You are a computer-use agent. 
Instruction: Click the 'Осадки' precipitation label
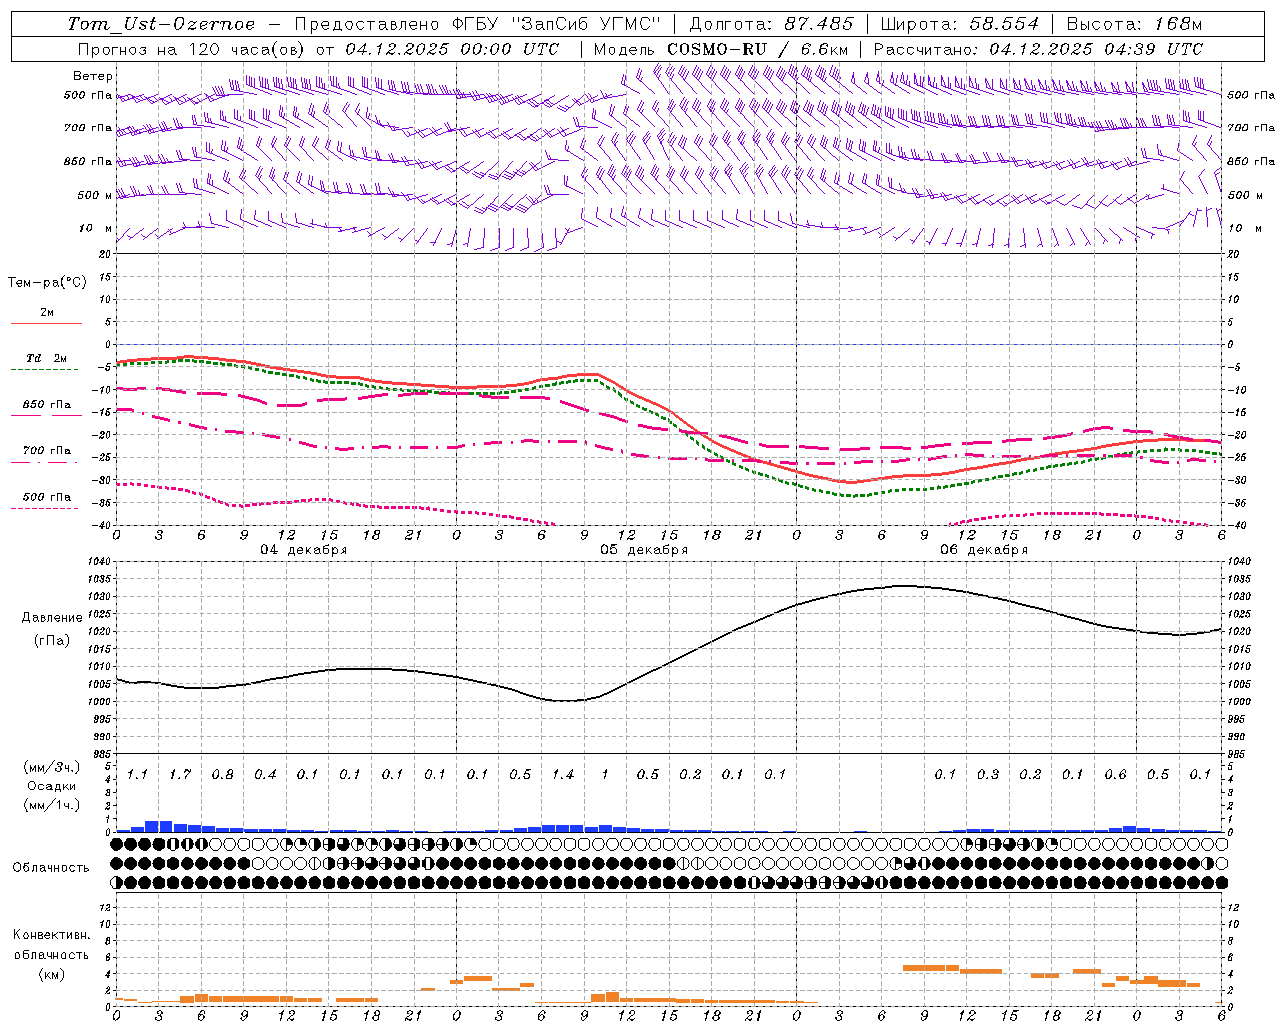coord(51,786)
